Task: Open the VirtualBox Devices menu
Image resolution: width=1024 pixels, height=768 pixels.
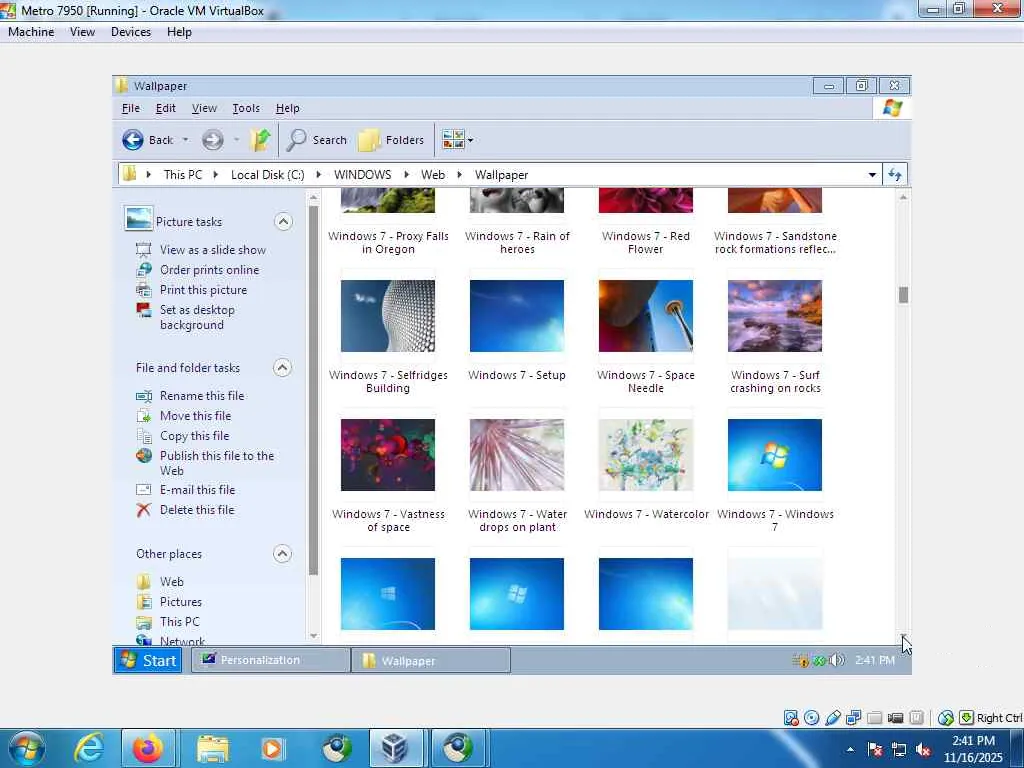Action: [x=131, y=32]
